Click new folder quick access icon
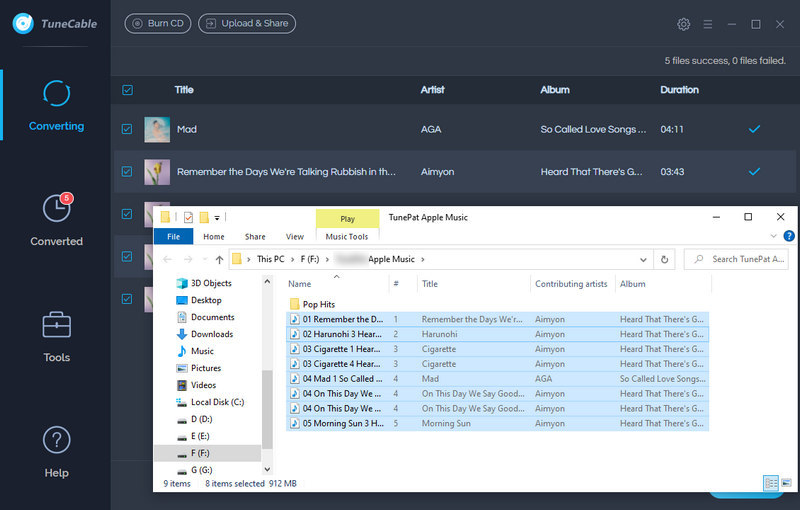This screenshot has height=510, width=800. pos(204,218)
